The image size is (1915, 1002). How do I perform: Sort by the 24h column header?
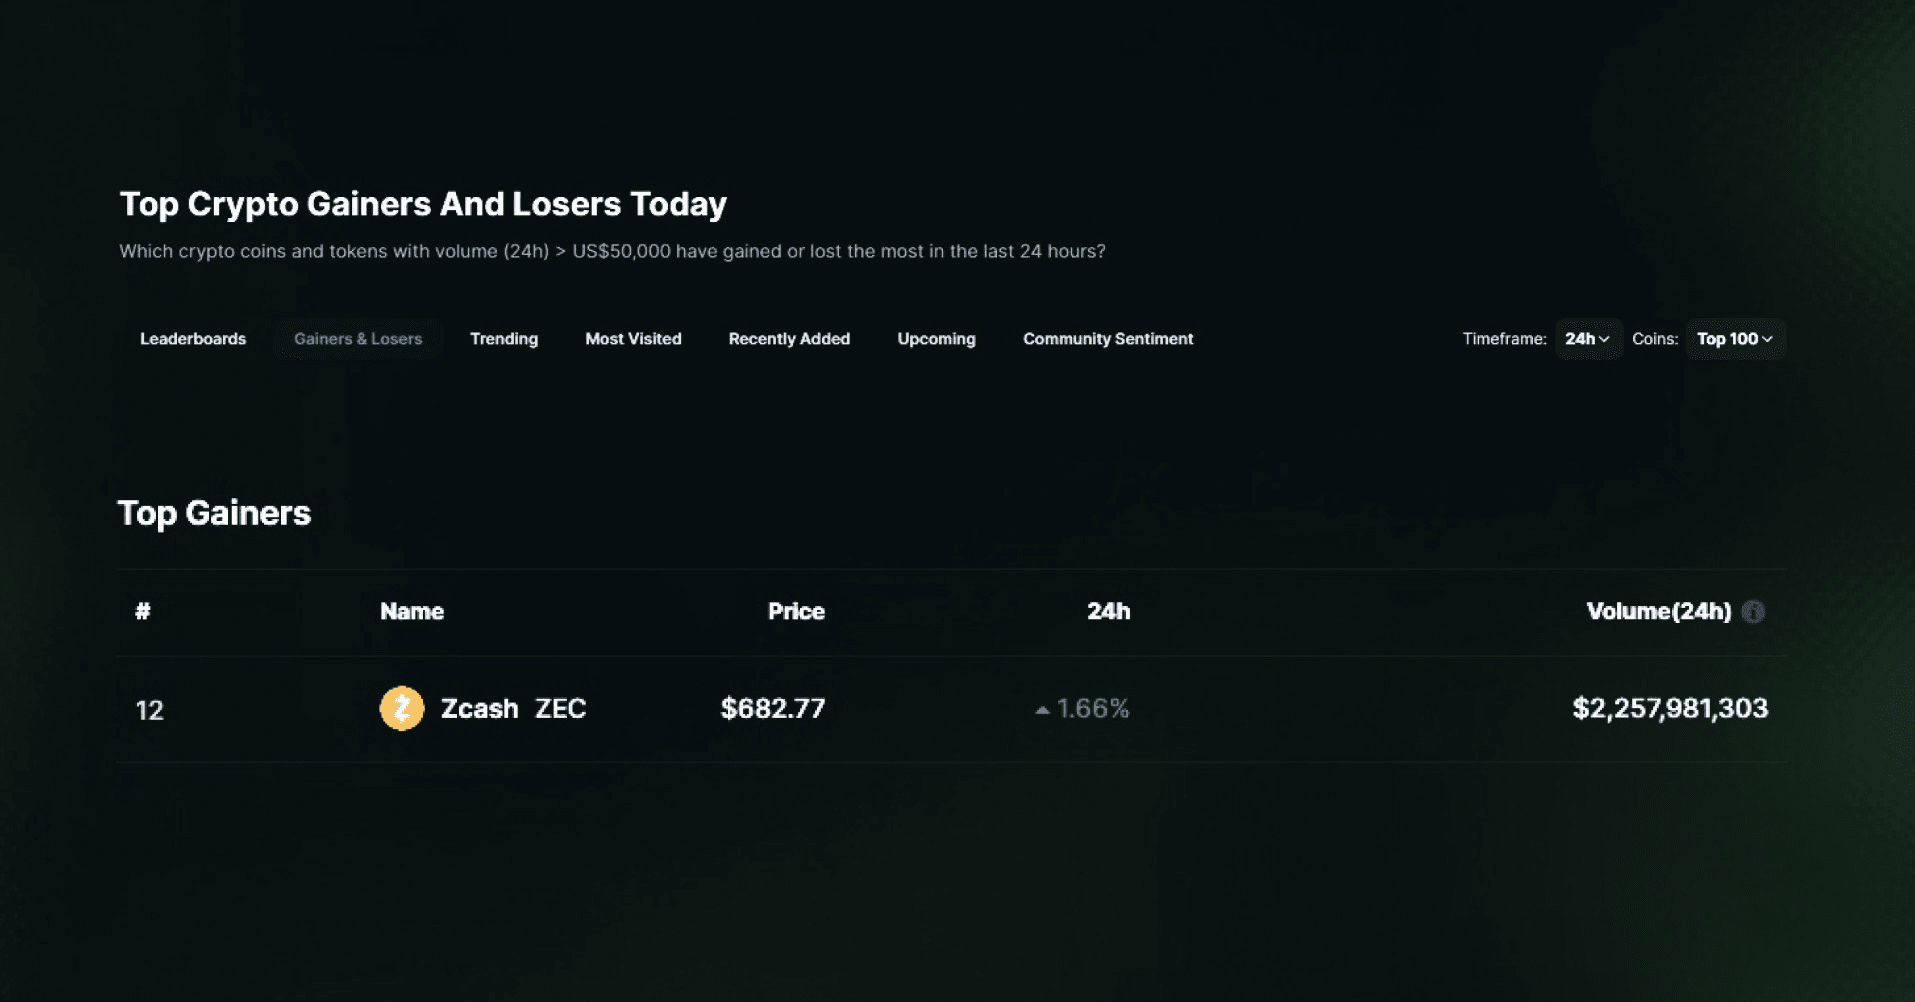(1108, 611)
